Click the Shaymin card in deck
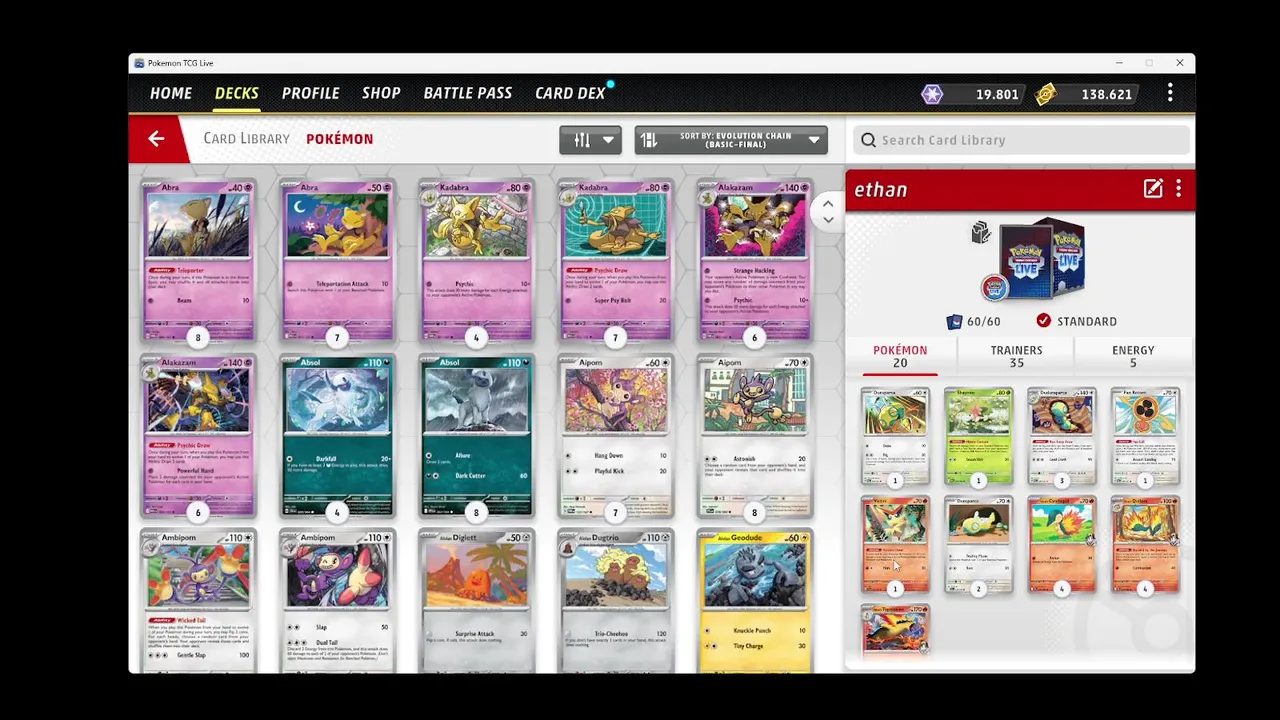This screenshot has width=1280, height=720. [978, 437]
